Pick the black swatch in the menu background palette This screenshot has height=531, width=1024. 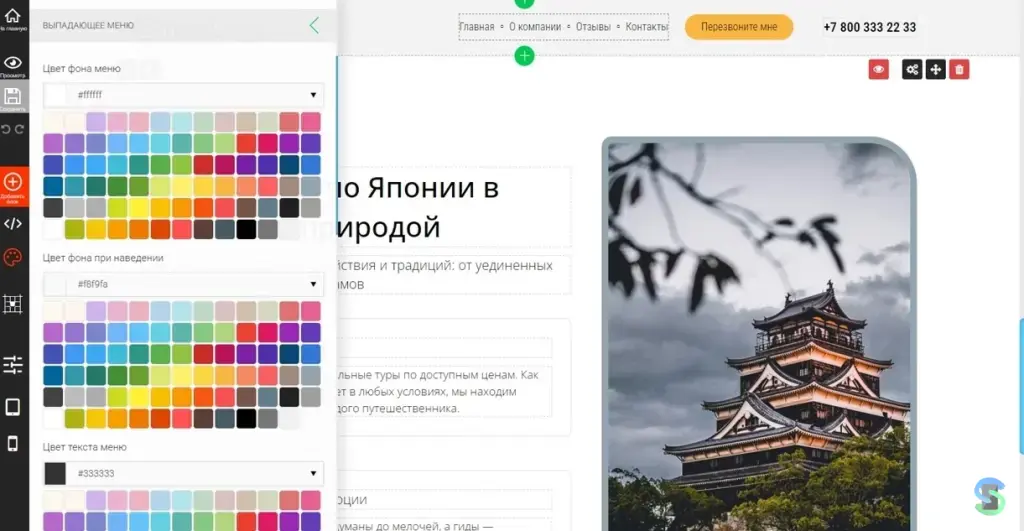[x=246, y=229]
